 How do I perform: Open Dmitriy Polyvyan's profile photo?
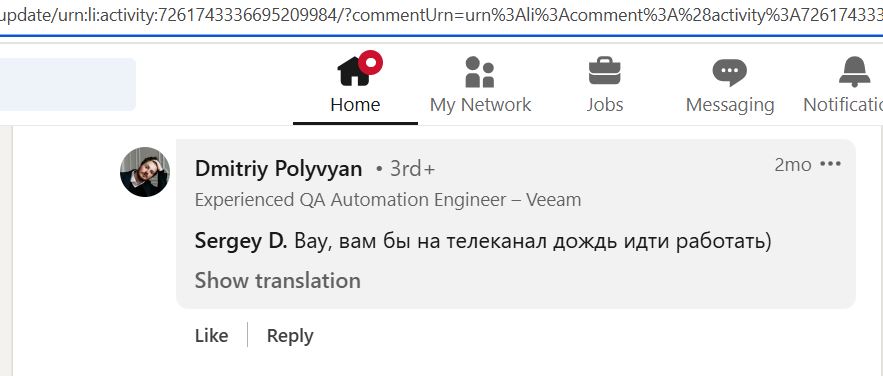tap(145, 172)
